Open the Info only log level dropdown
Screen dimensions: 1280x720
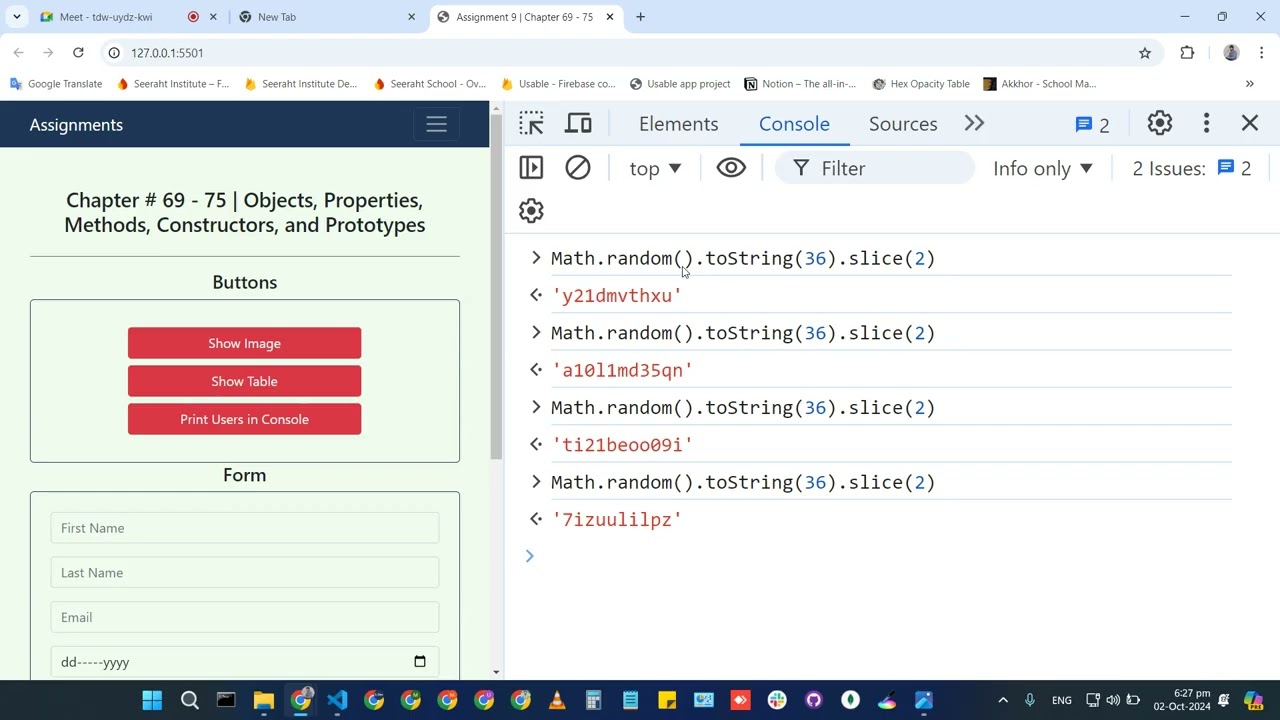click(1043, 169)
